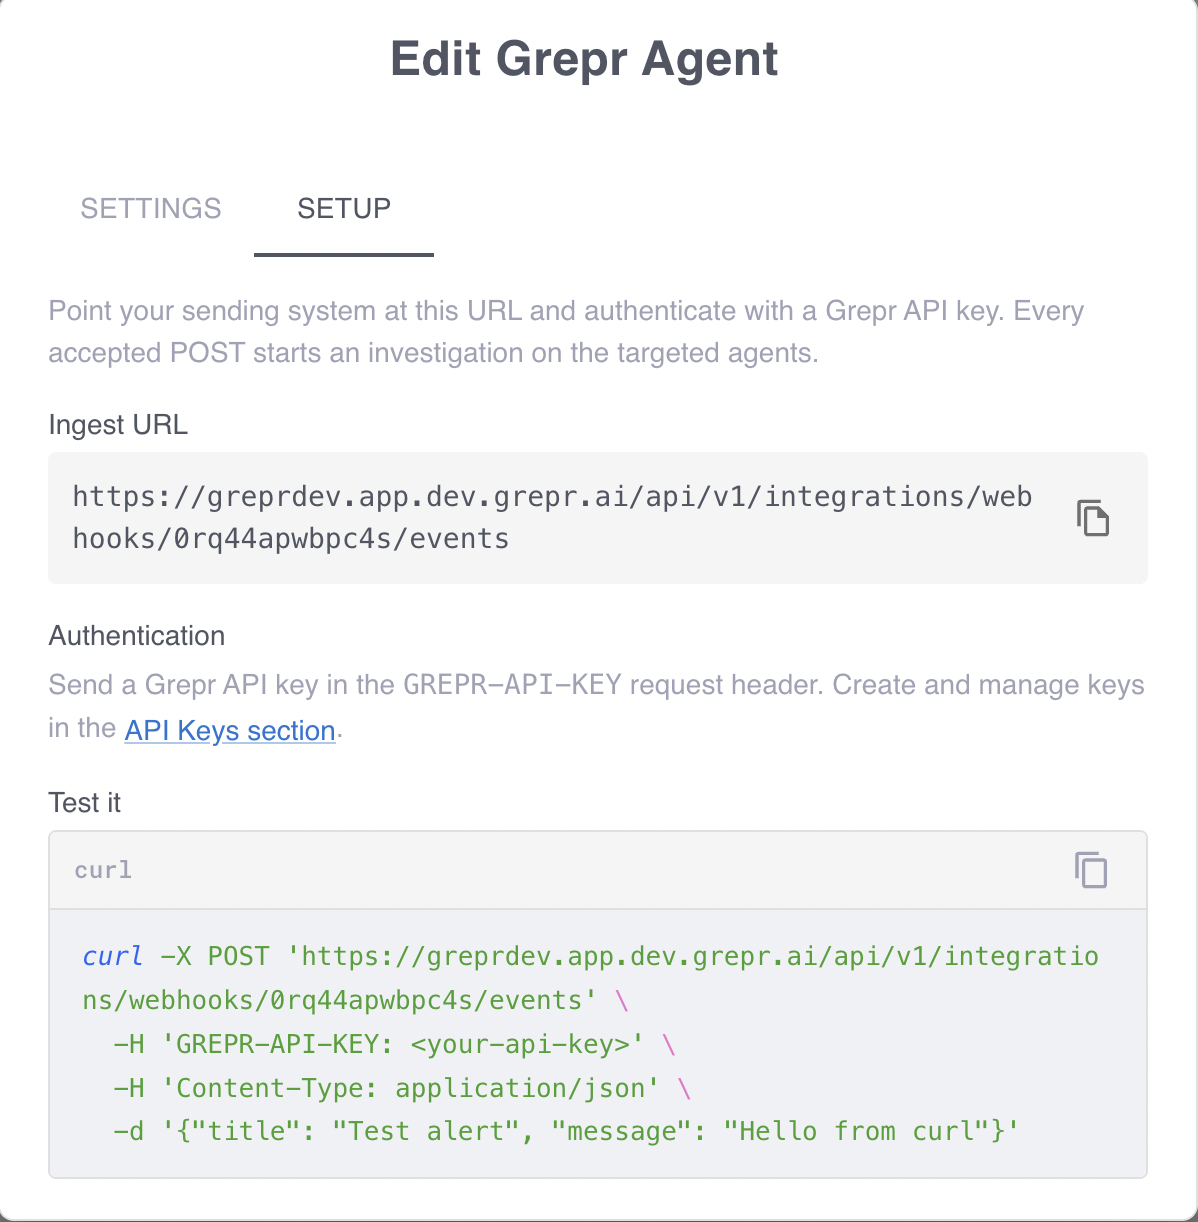Copy the Ingest URL to clipboard
The height and width of the screenshot is (1222, 1198).
click(1092, 518)
